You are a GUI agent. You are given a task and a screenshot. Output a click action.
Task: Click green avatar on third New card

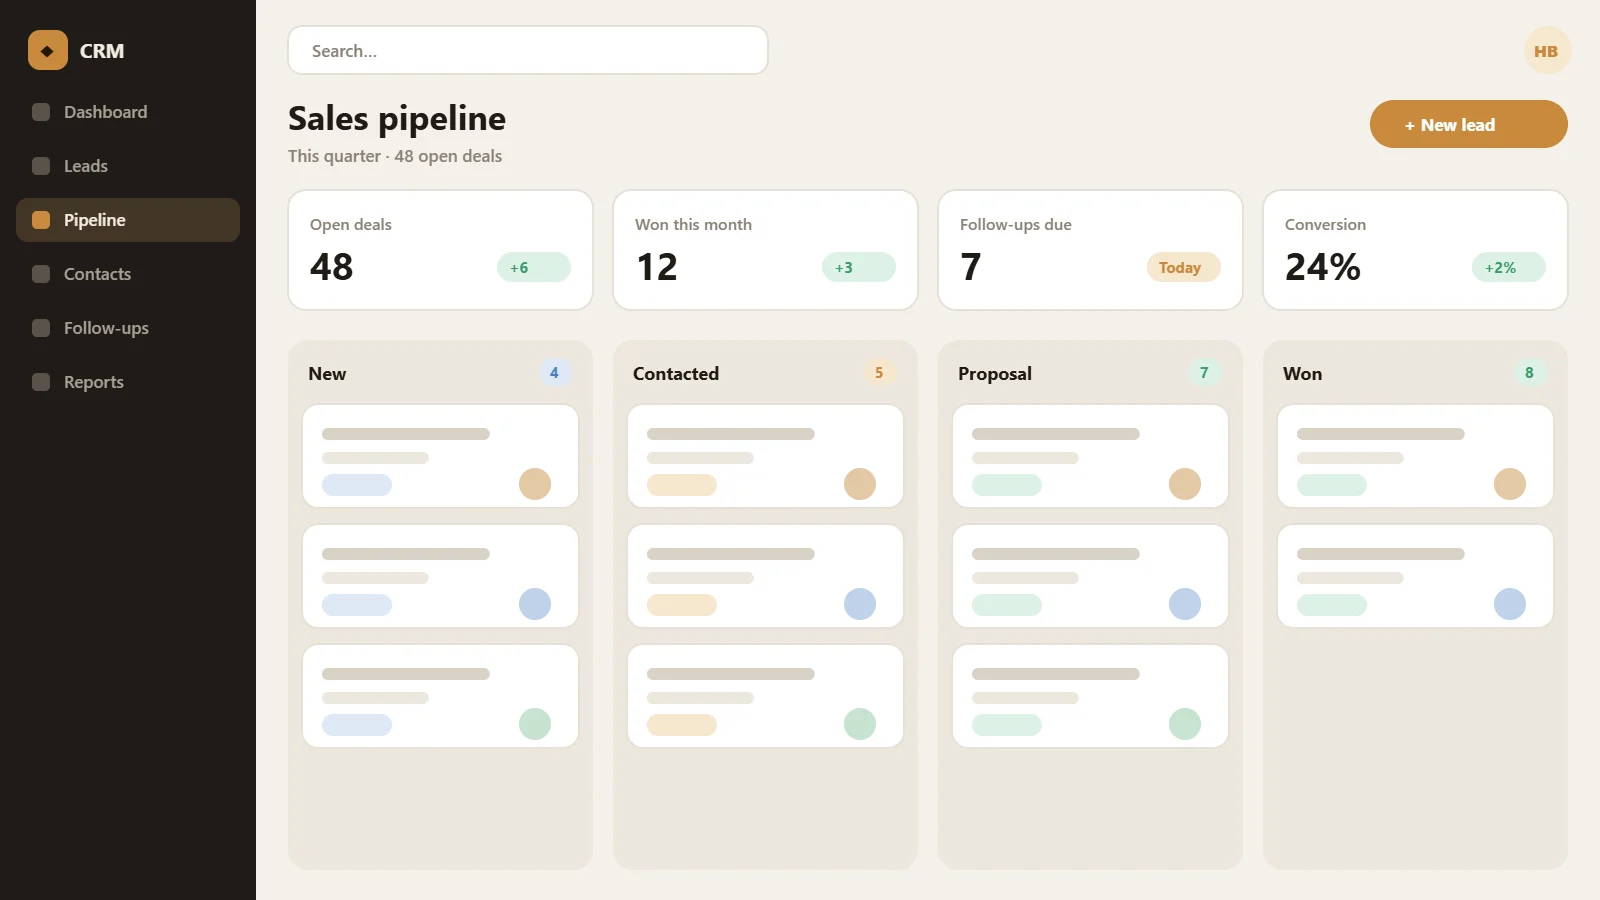coord(535,724)
